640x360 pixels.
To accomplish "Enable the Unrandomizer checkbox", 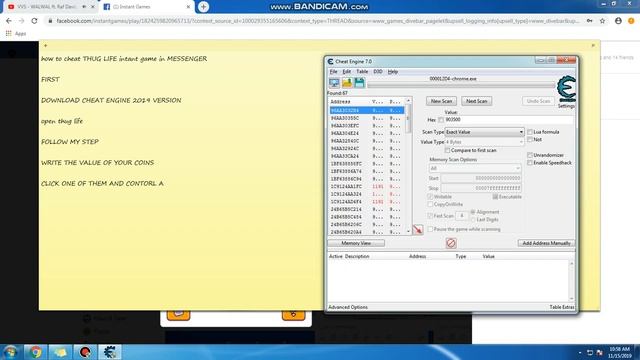I will (530, 155).
